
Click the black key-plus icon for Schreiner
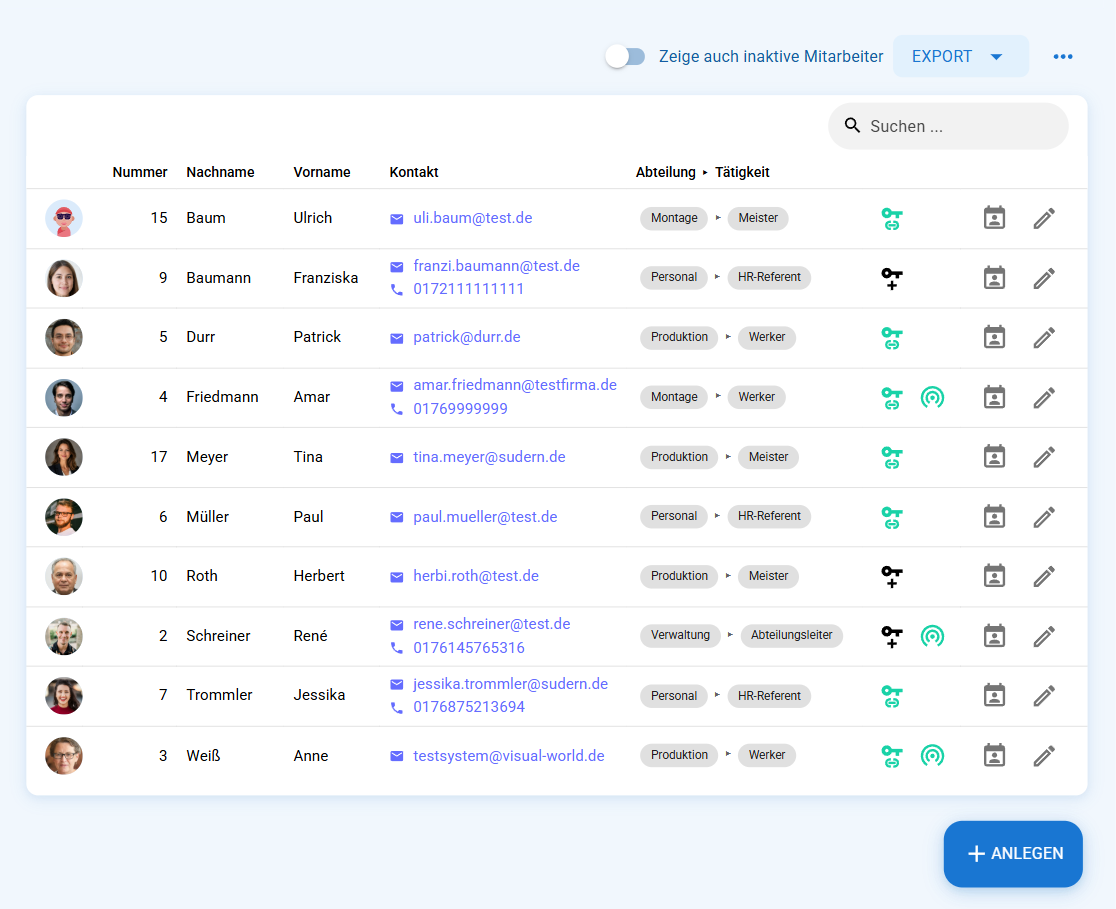coord(891,636)
